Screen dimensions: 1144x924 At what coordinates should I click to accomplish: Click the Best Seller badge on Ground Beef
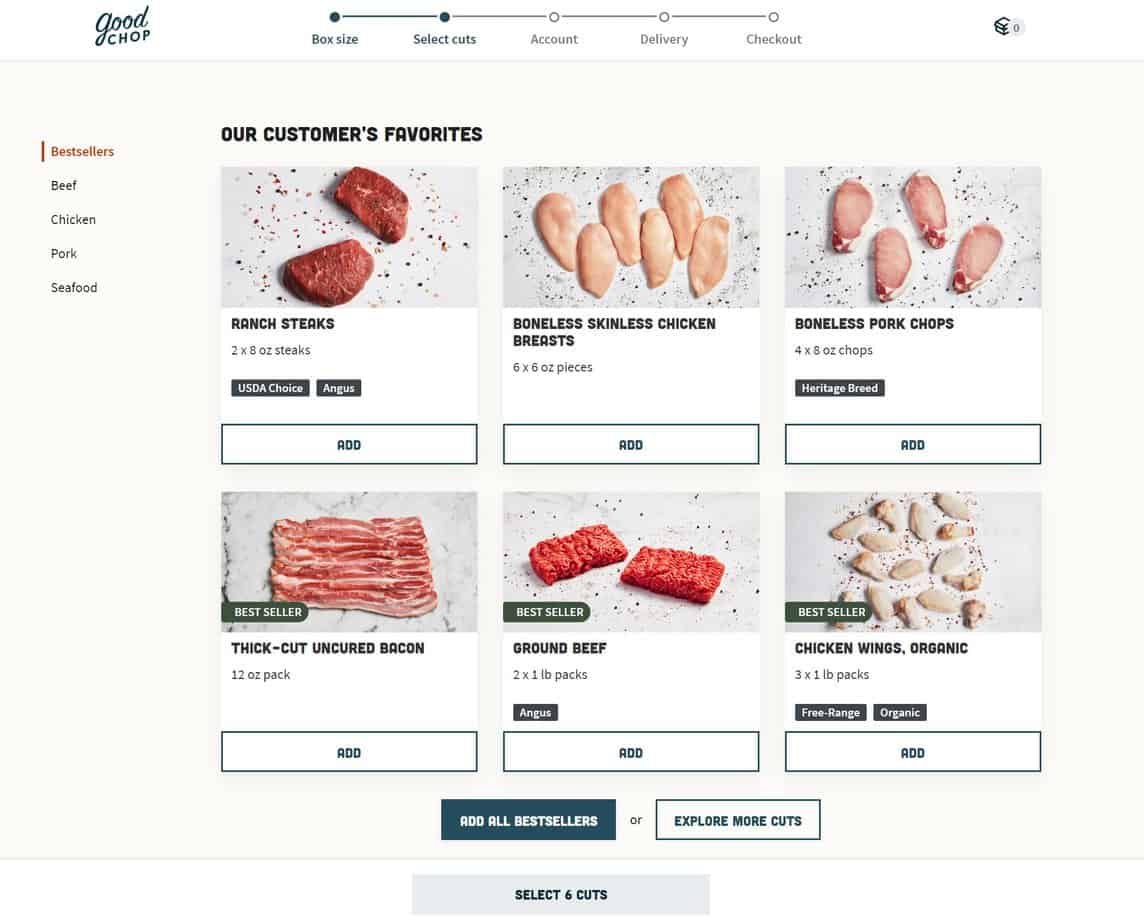pyautogui.click(x=548, y=611)
